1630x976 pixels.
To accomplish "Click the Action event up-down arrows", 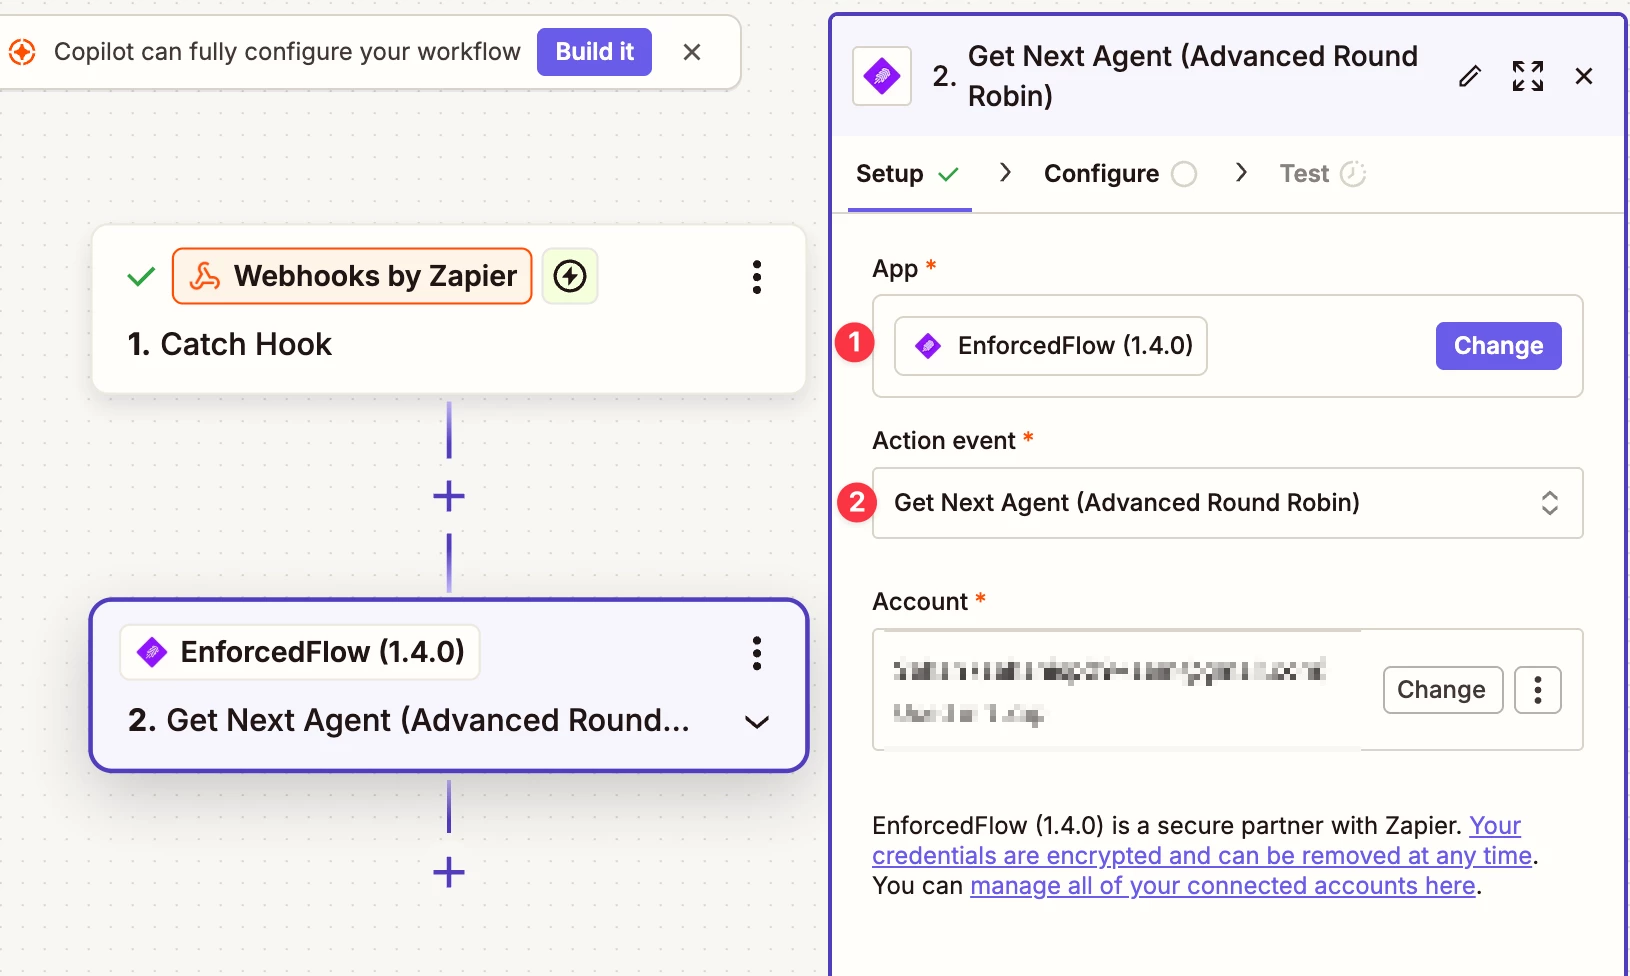I will click(1549, 503).
